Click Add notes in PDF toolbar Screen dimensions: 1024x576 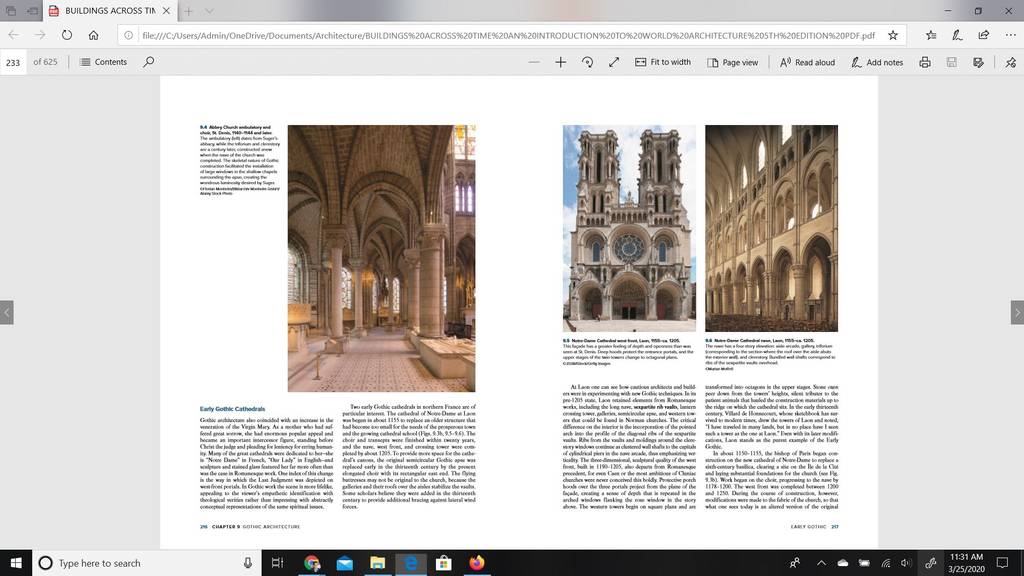pyautogui.click(x=876, y=62)
